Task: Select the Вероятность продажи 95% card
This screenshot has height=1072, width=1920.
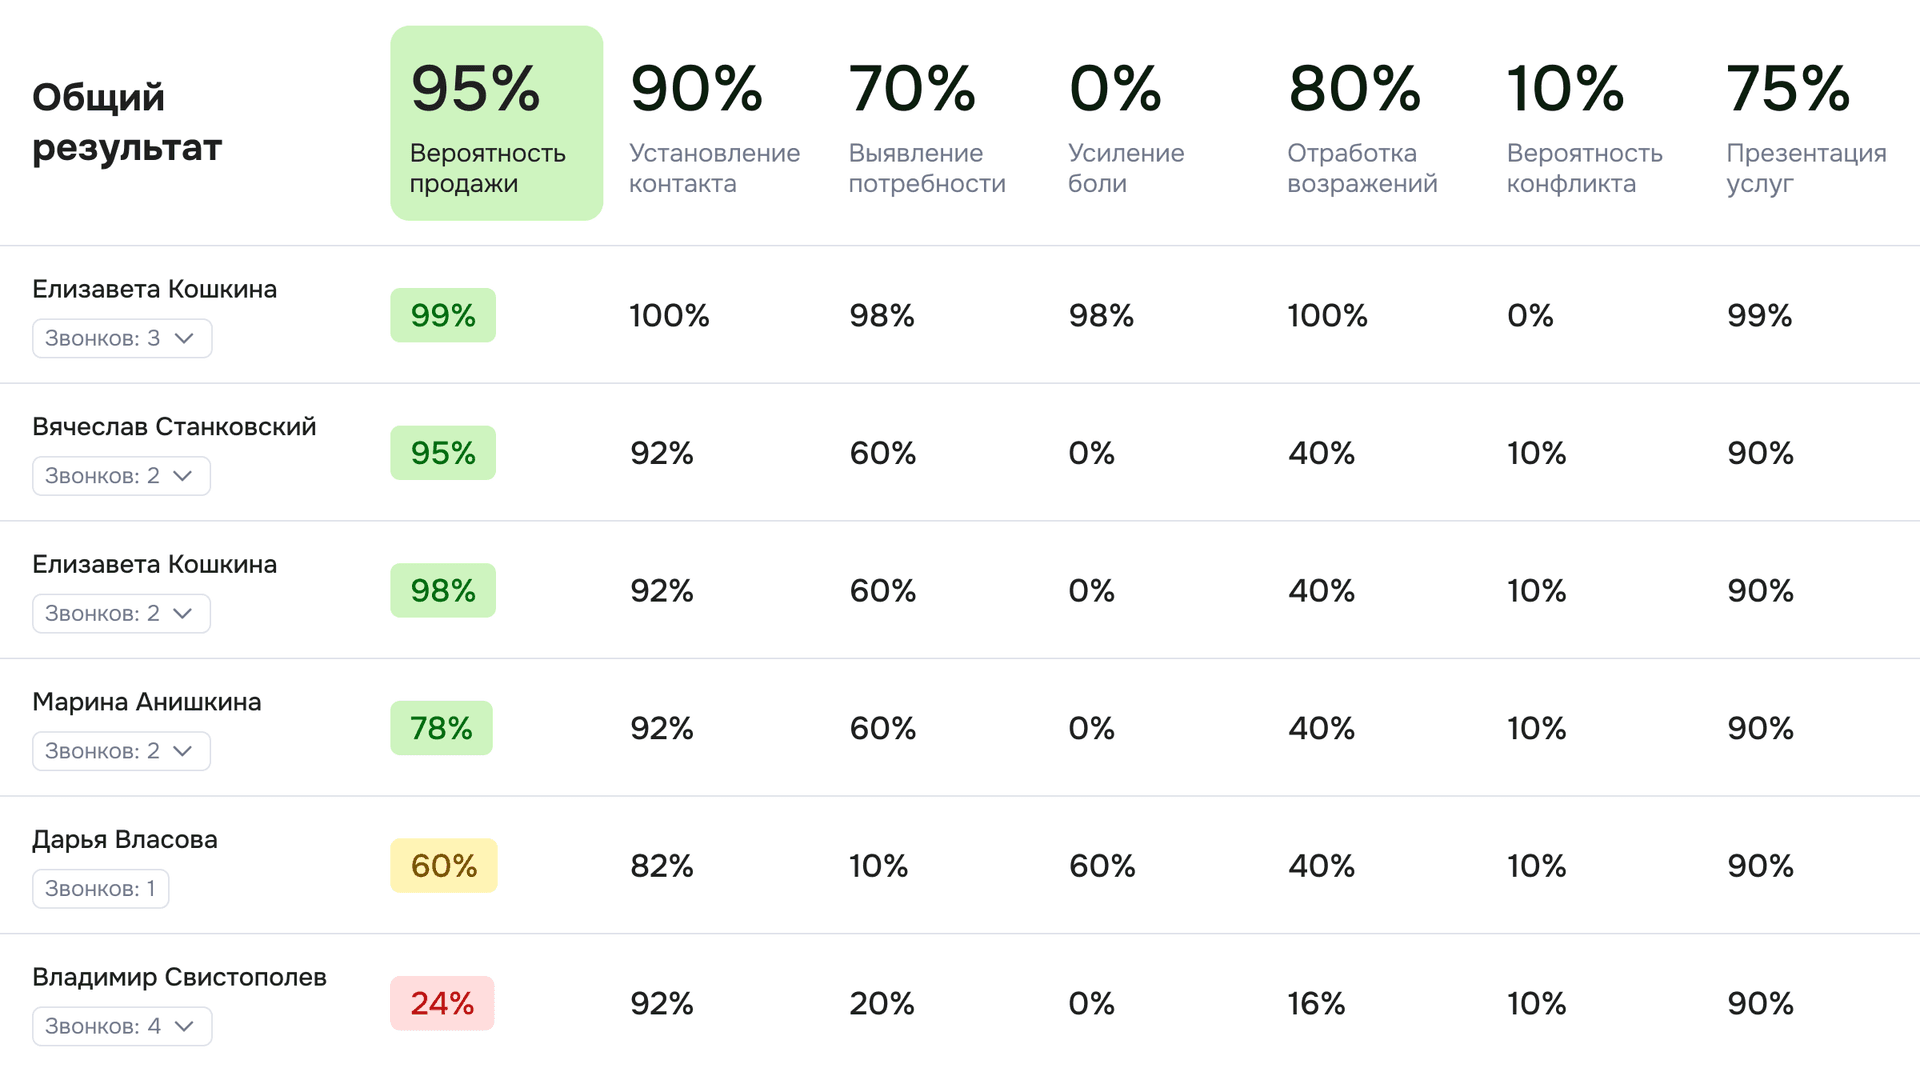Action: pyautogui.click(x=496, y=123)
